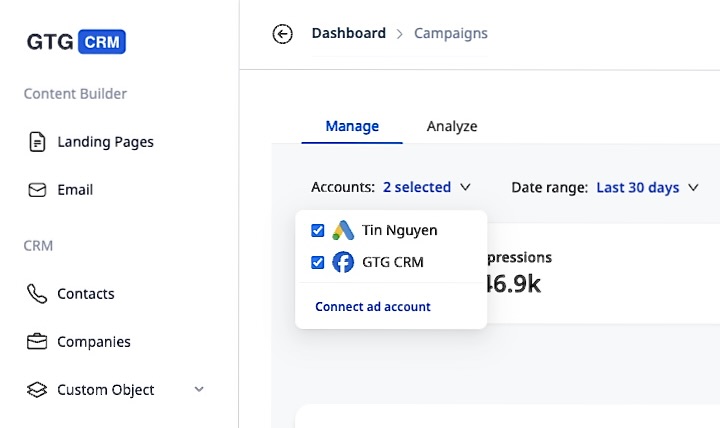
Task: Open the Date range dropdown arrow
Action: click(693, 187)
